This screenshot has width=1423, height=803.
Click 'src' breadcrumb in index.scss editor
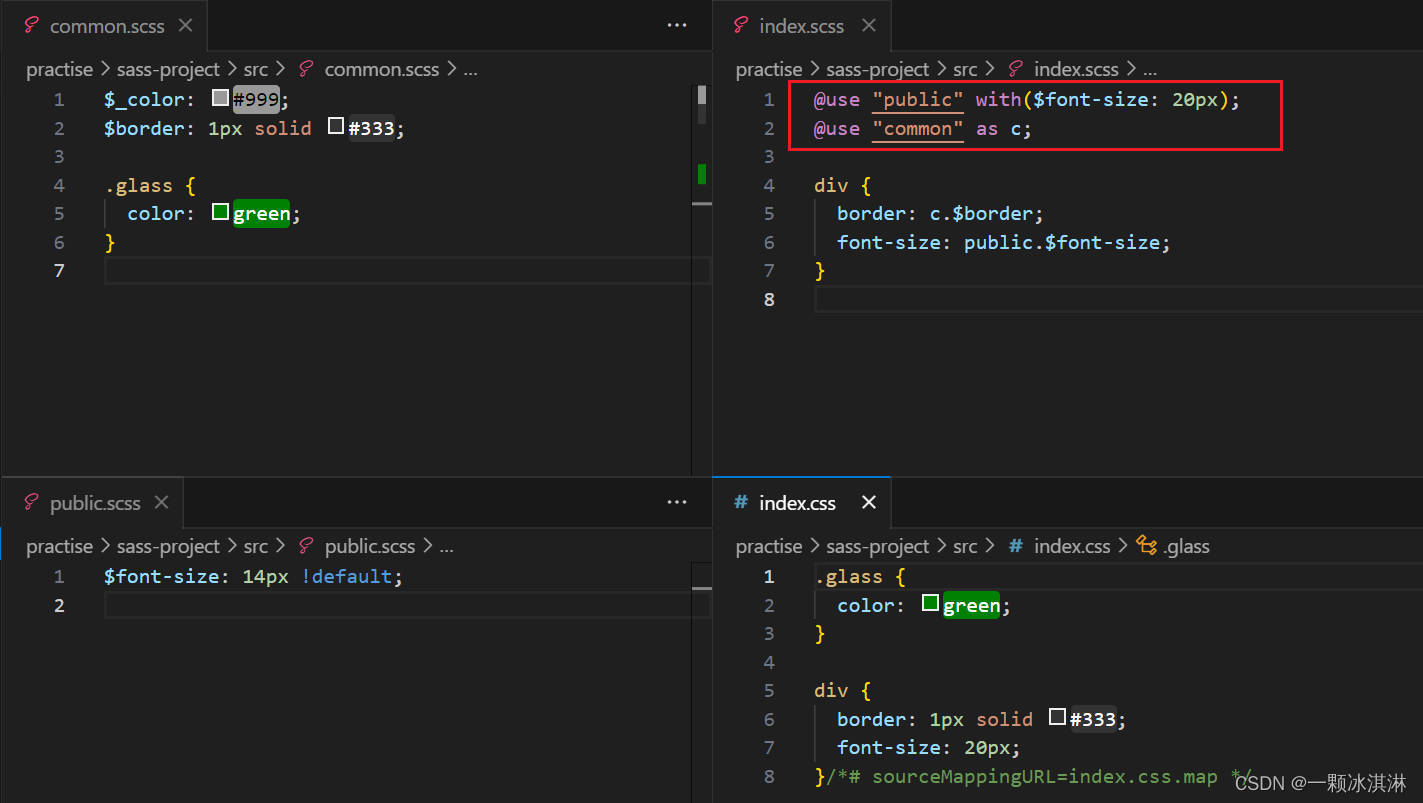coord(965,70)
